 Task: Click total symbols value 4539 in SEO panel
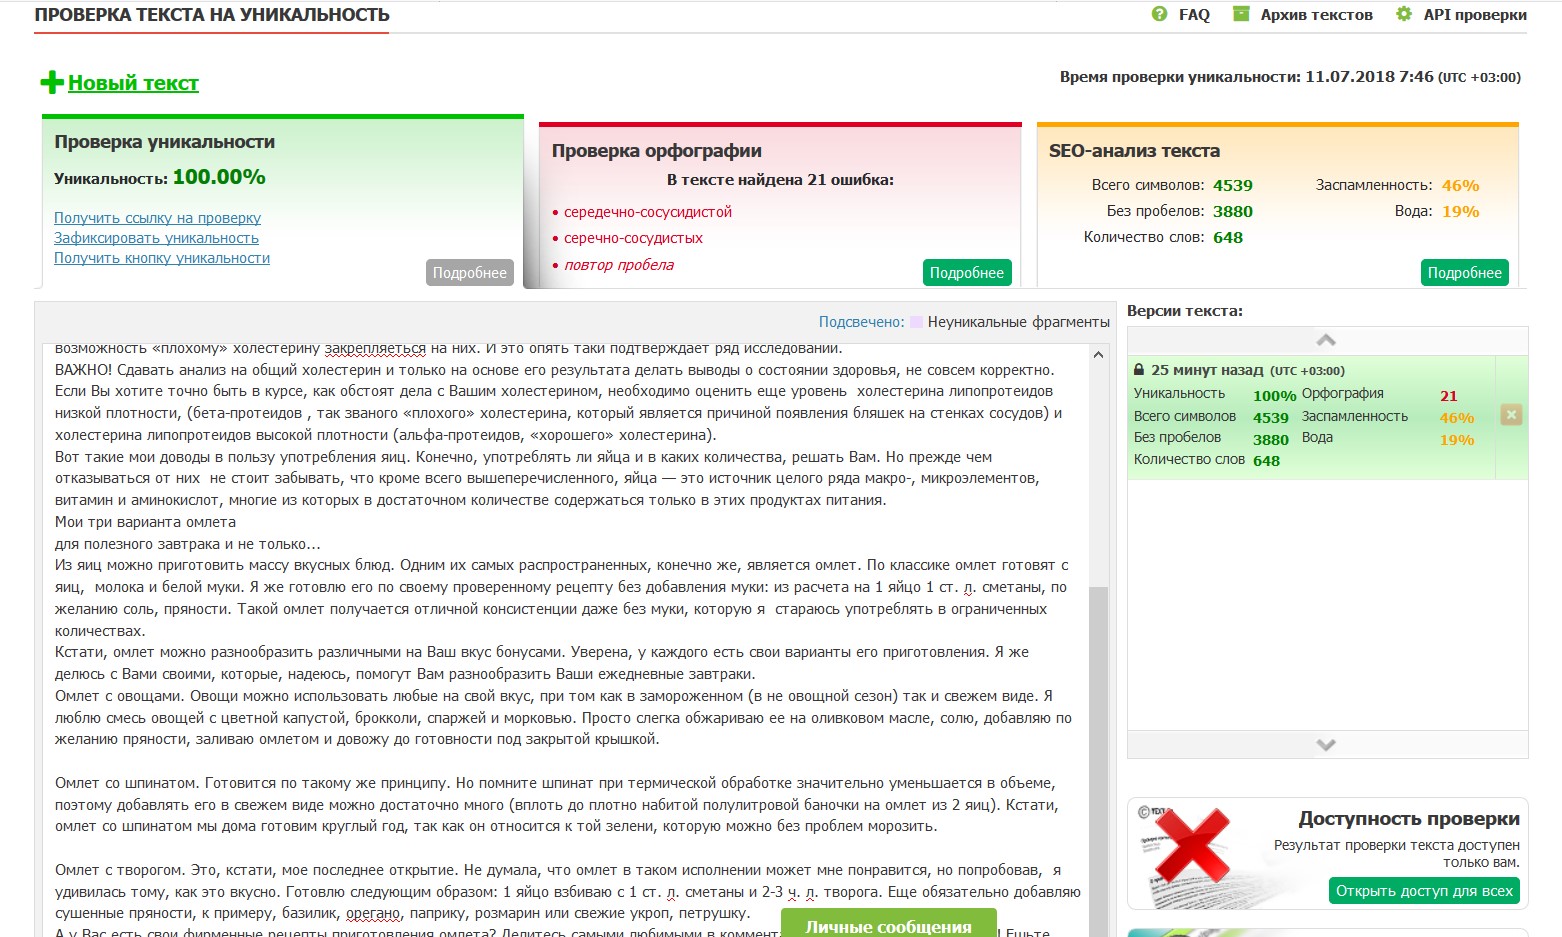1232,185
